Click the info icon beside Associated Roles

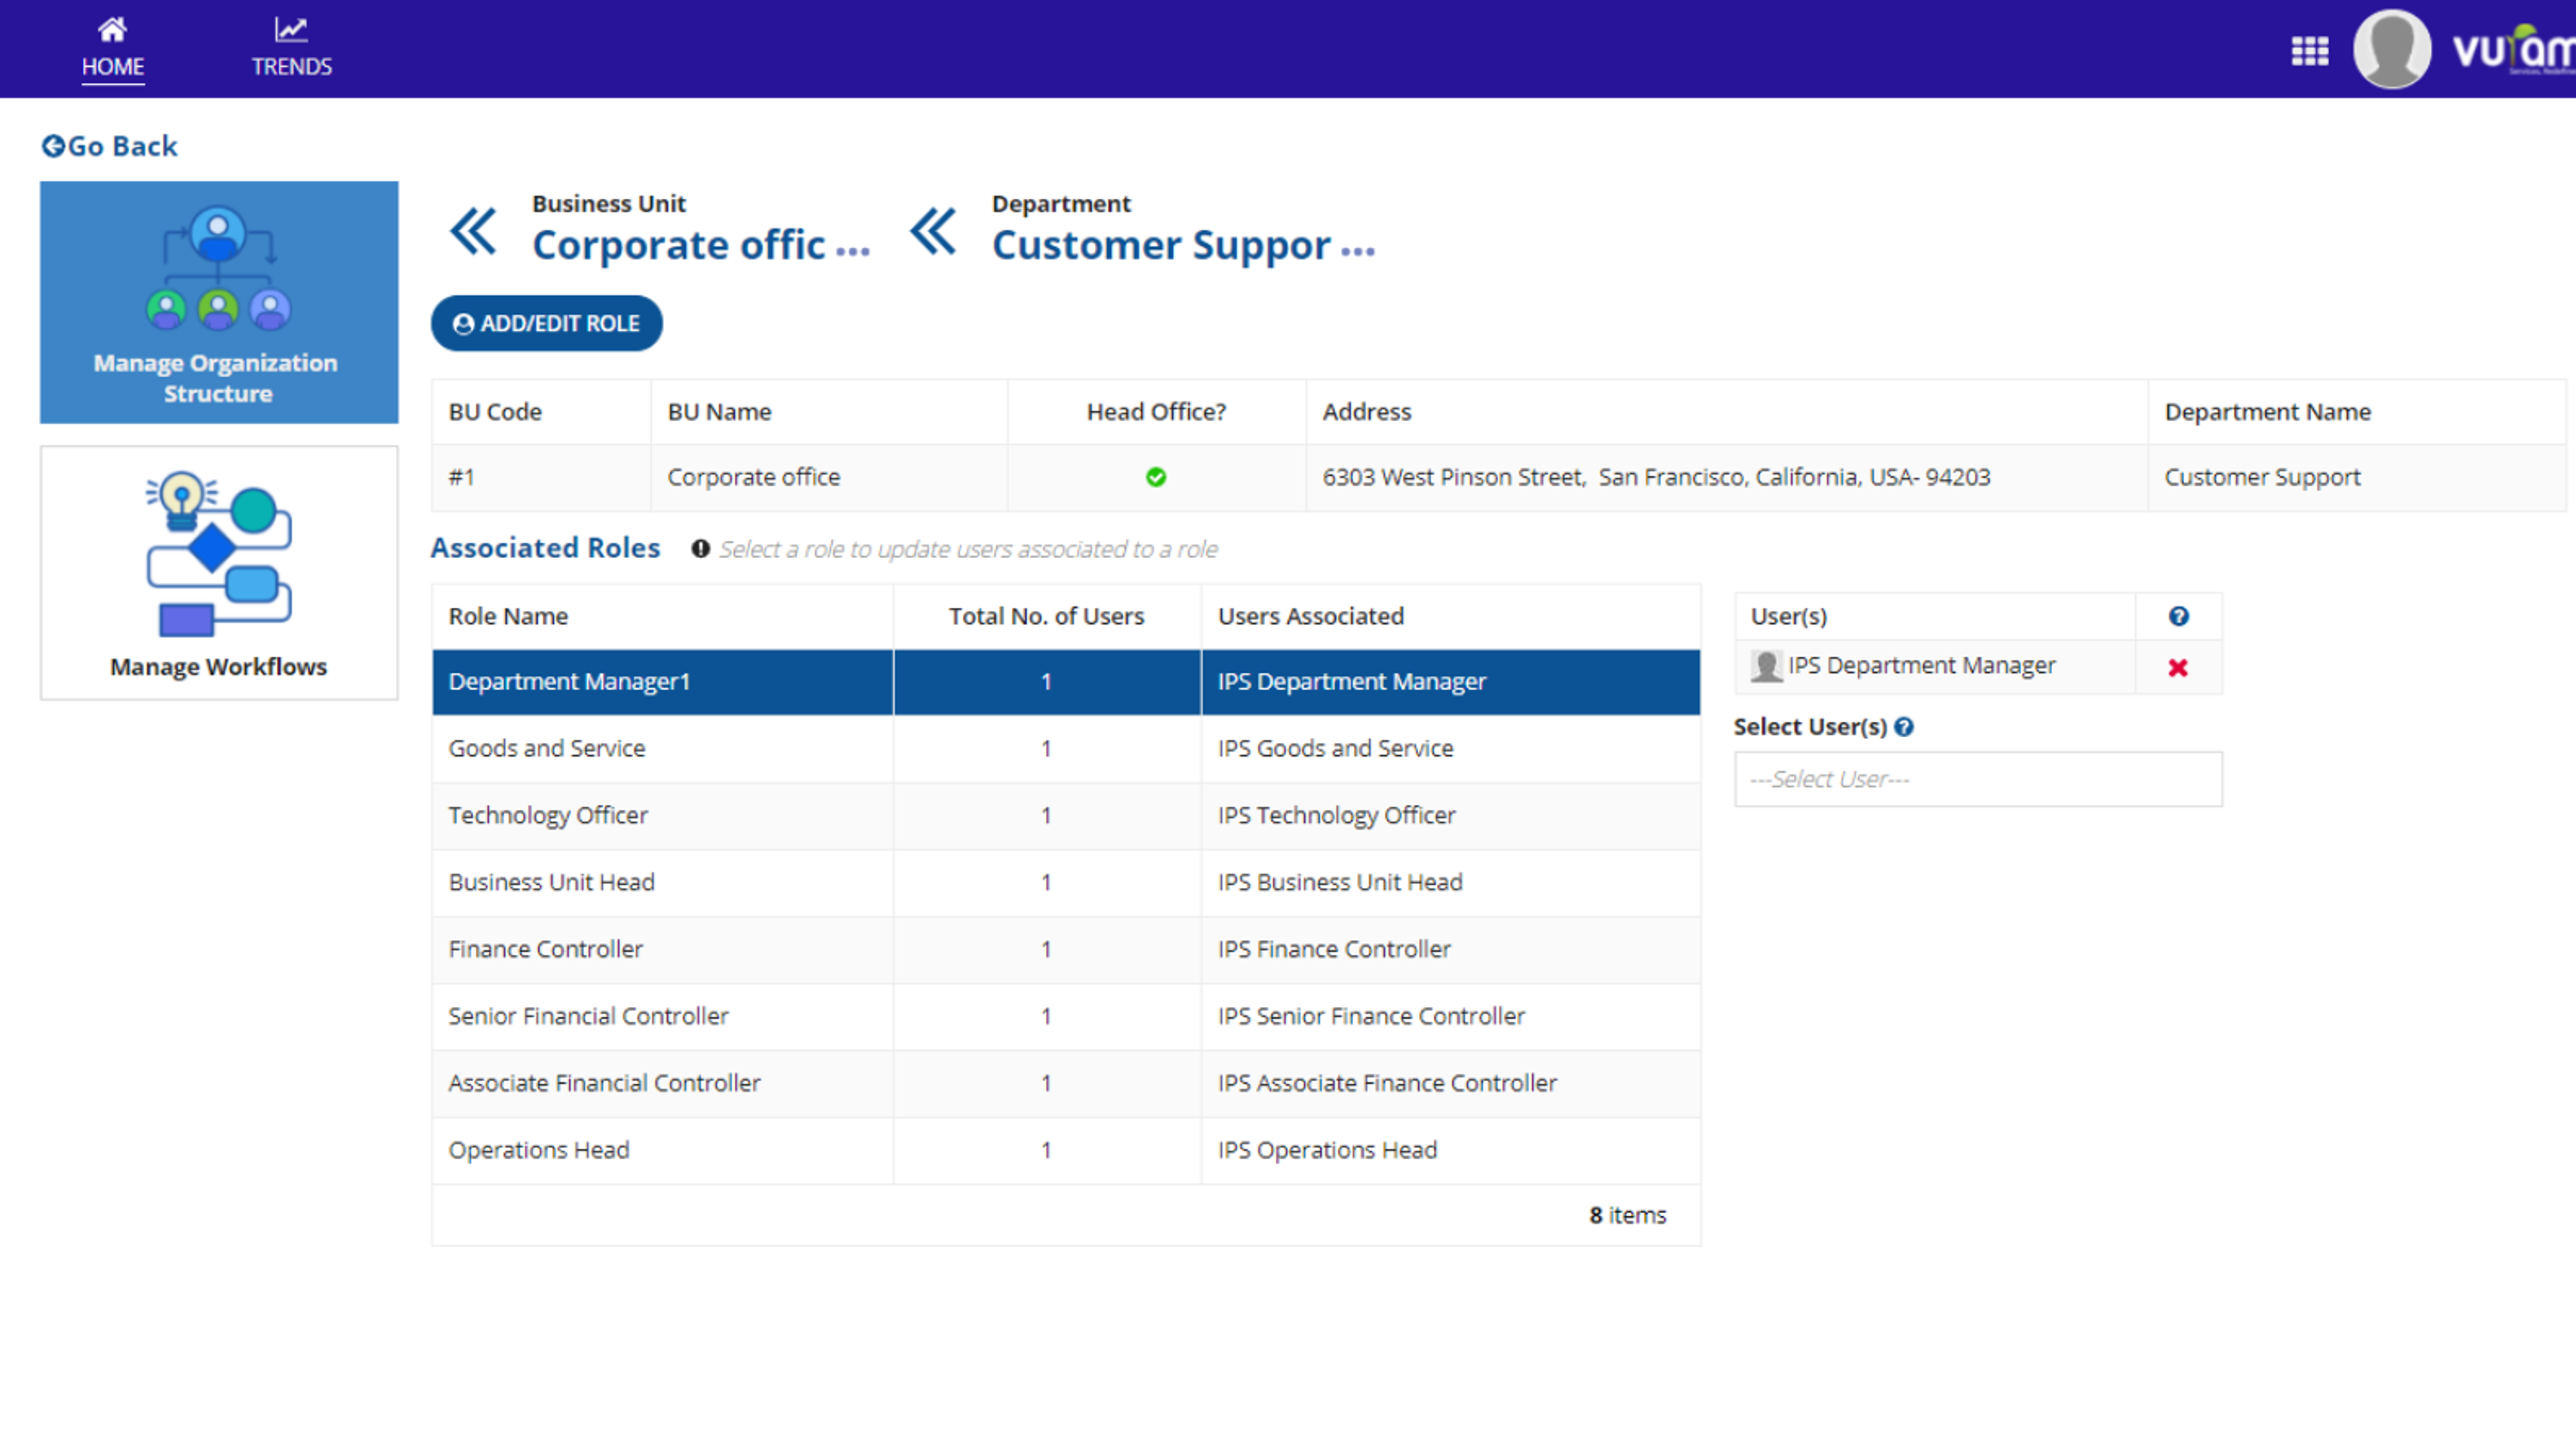click(700, 549)
